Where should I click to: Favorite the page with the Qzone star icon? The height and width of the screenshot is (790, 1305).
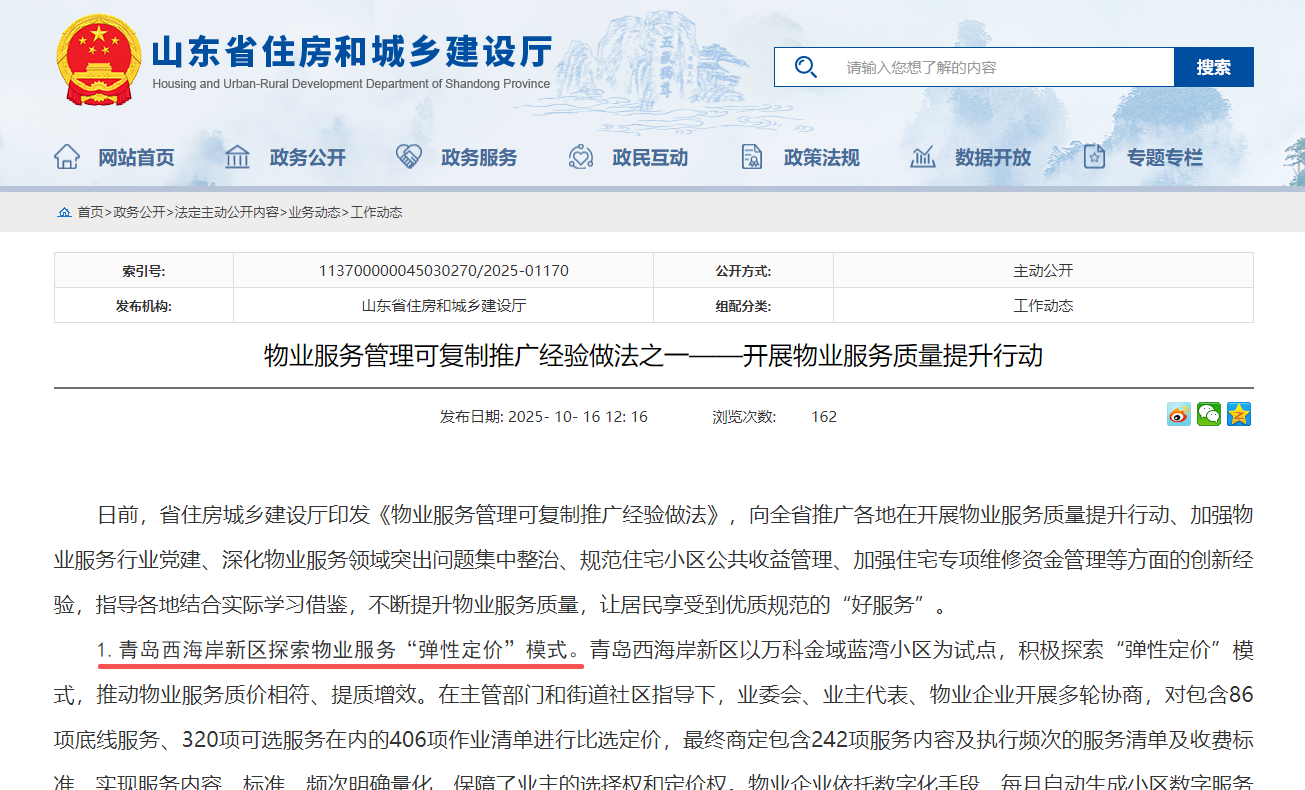pos(1238,413)
